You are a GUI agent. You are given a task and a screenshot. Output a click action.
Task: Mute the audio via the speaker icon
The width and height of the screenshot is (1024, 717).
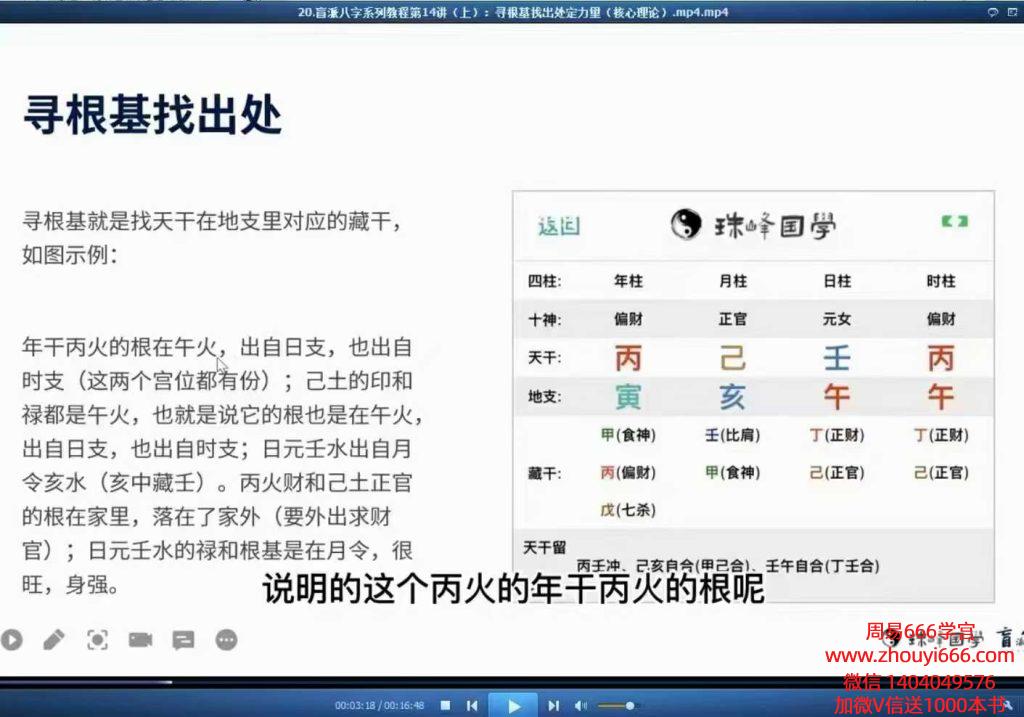[x=582, y=705]
